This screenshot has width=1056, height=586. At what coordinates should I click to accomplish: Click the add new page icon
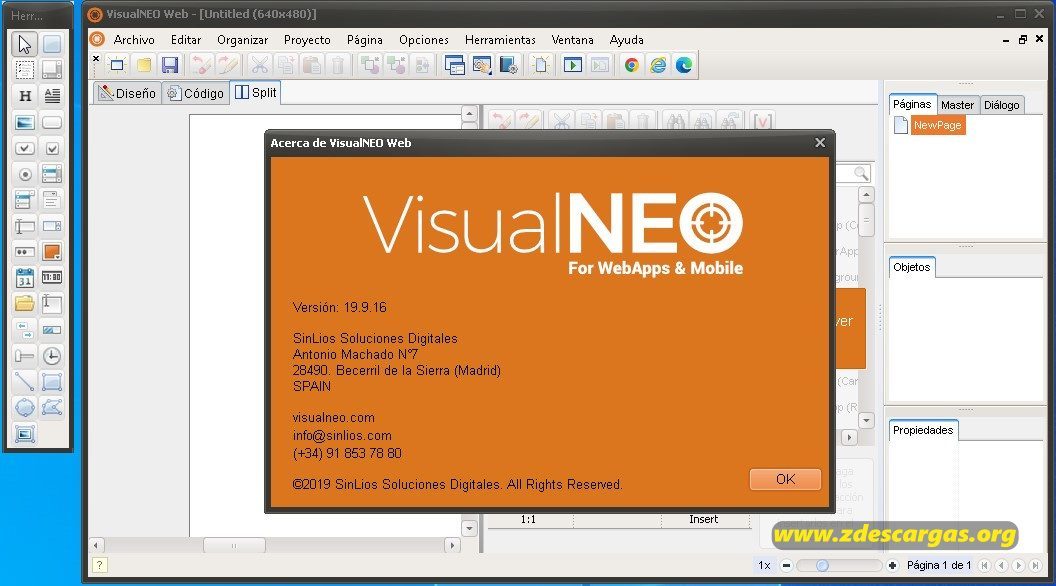click(541, 65)
